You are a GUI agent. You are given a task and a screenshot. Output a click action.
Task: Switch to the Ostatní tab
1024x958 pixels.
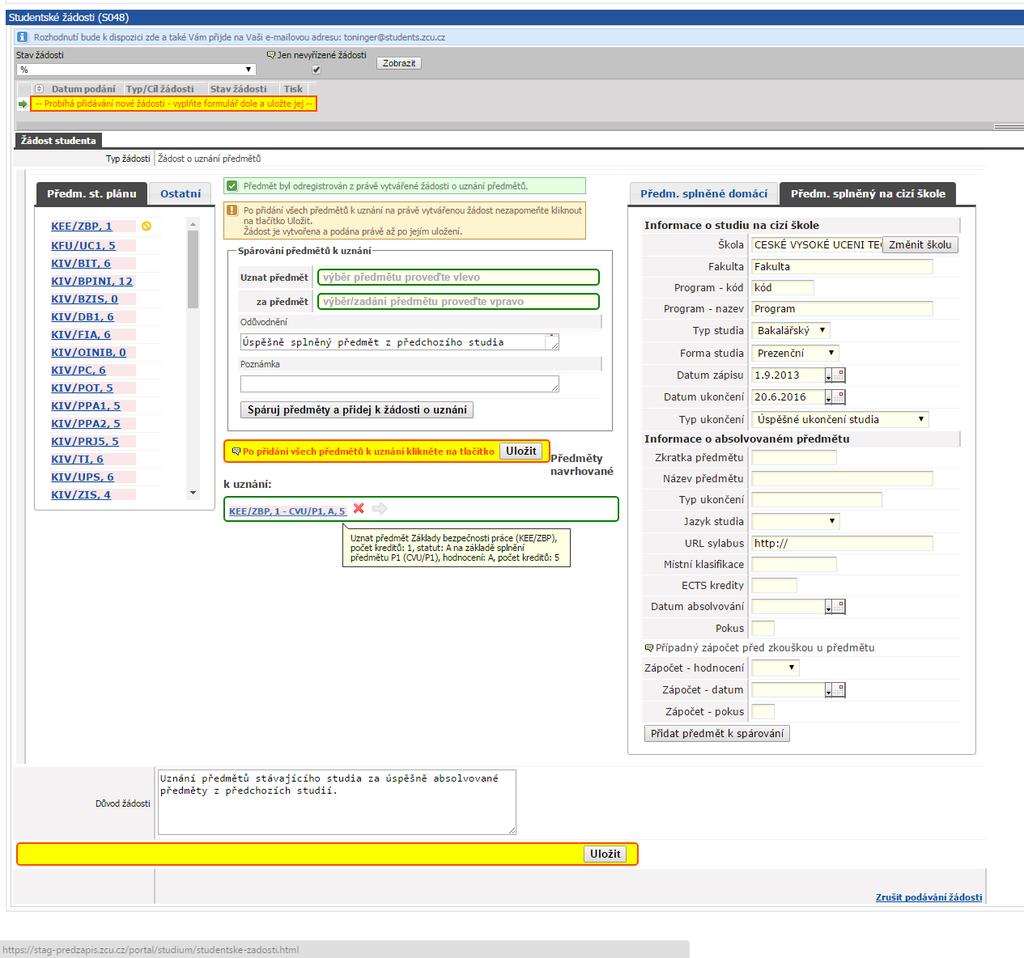180,194
